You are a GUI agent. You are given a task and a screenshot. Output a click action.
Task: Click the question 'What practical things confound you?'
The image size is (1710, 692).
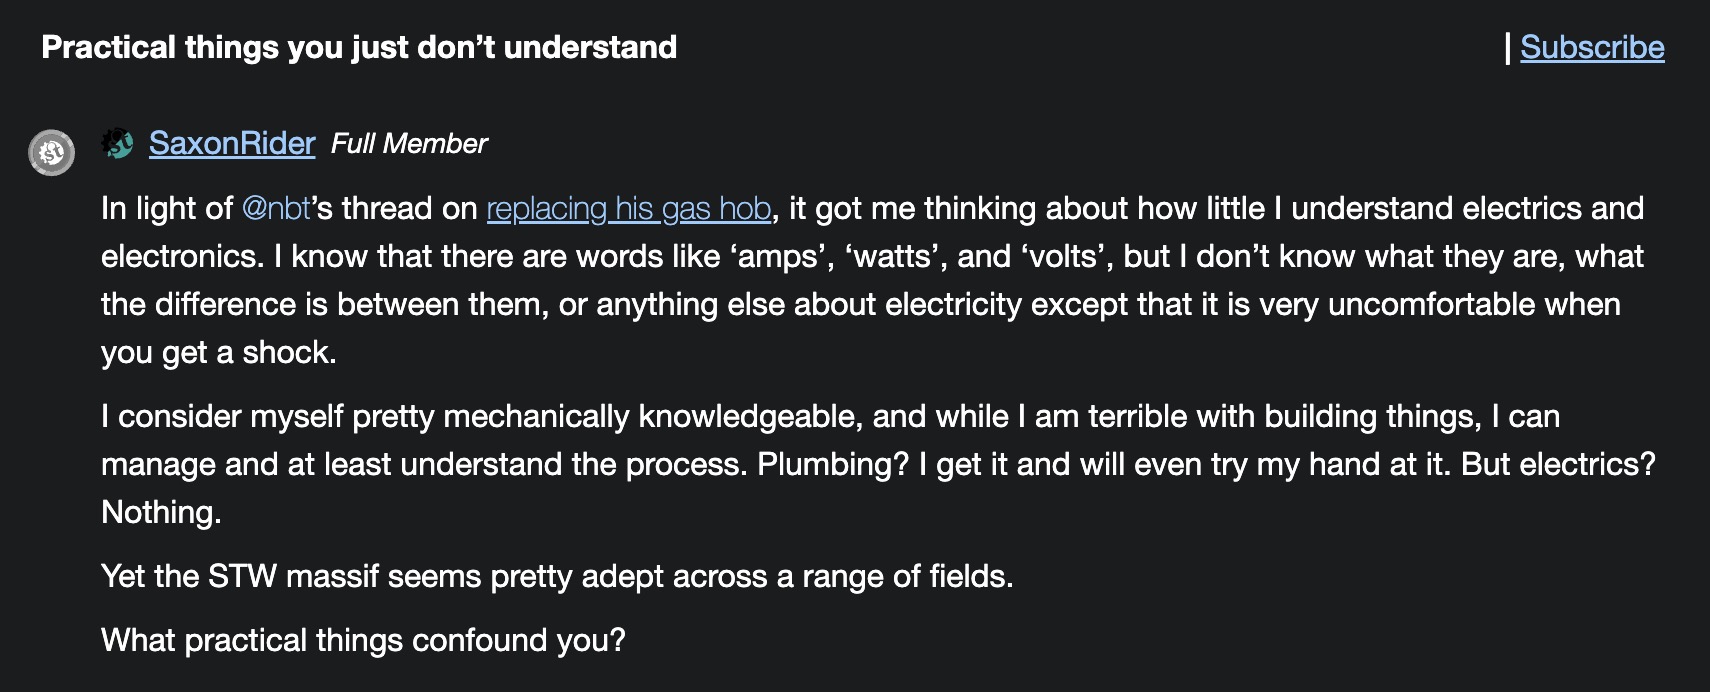click(363, 640)
